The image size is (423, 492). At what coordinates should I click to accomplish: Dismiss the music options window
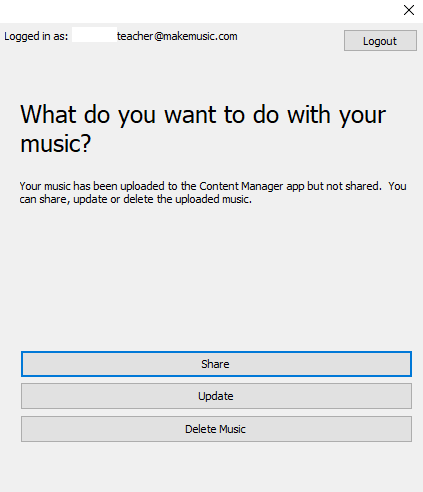click(x=409, y=10)
